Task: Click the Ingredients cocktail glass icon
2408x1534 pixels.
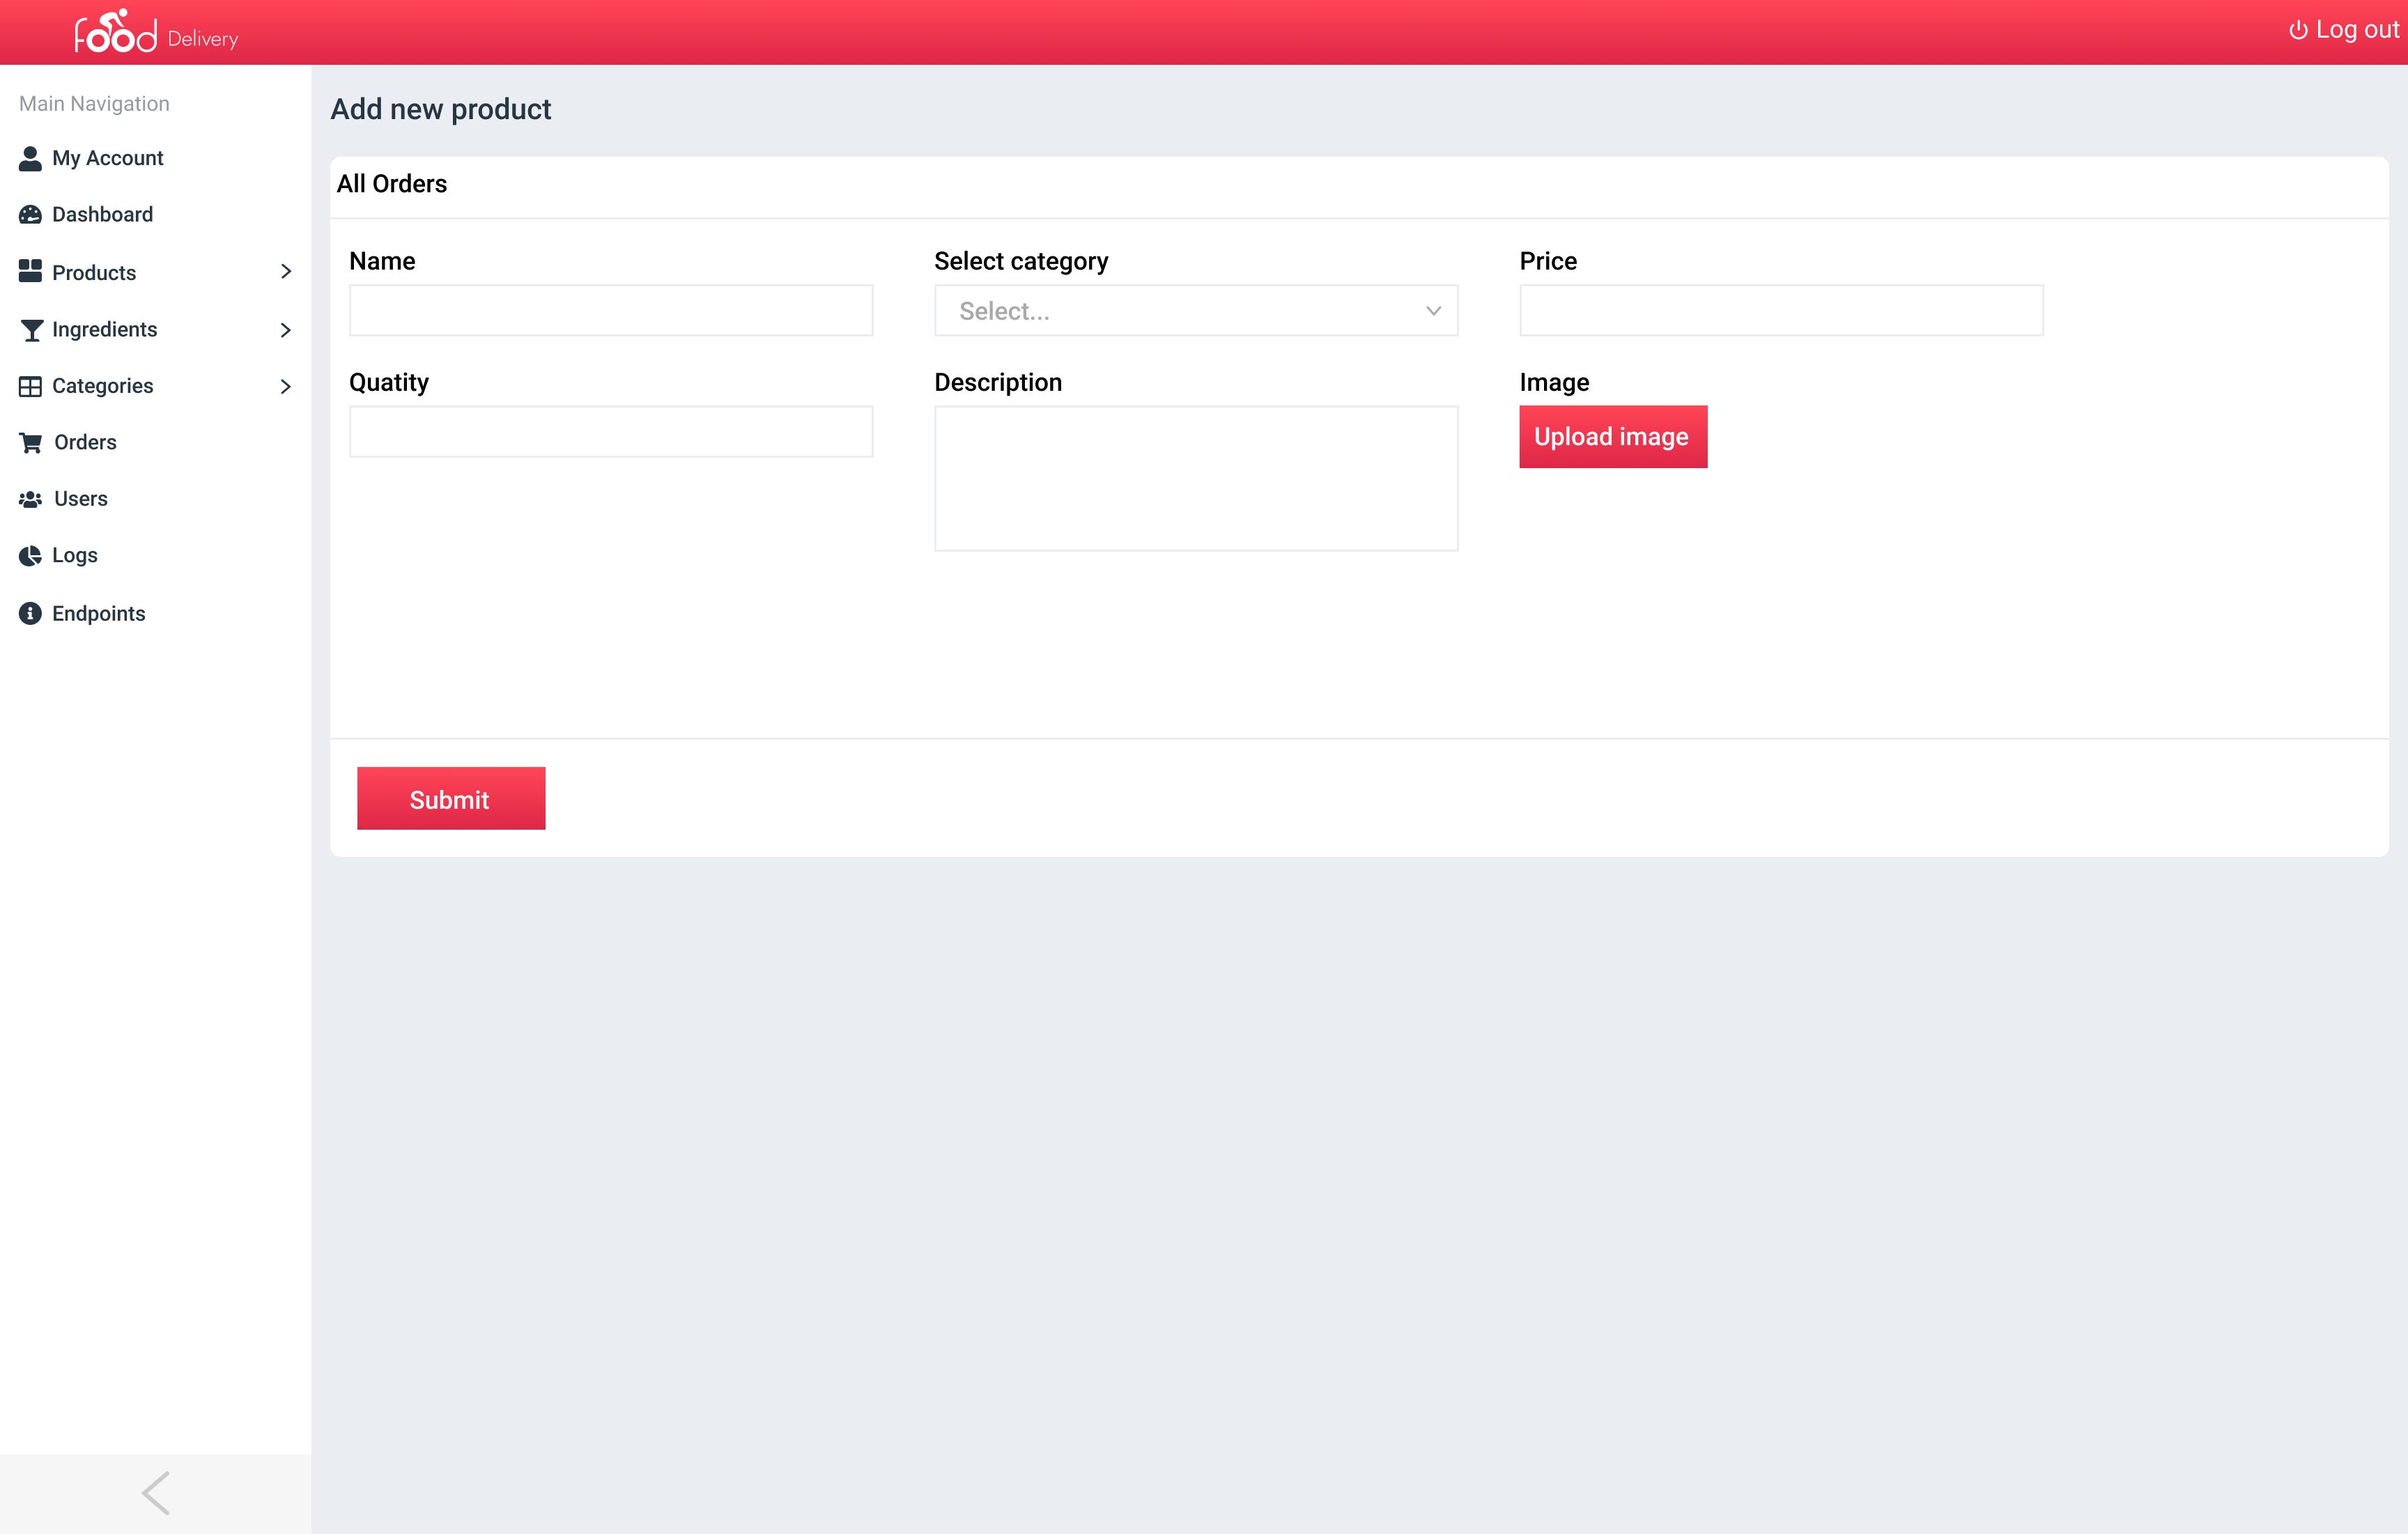Action: click(x=31, y=330)
